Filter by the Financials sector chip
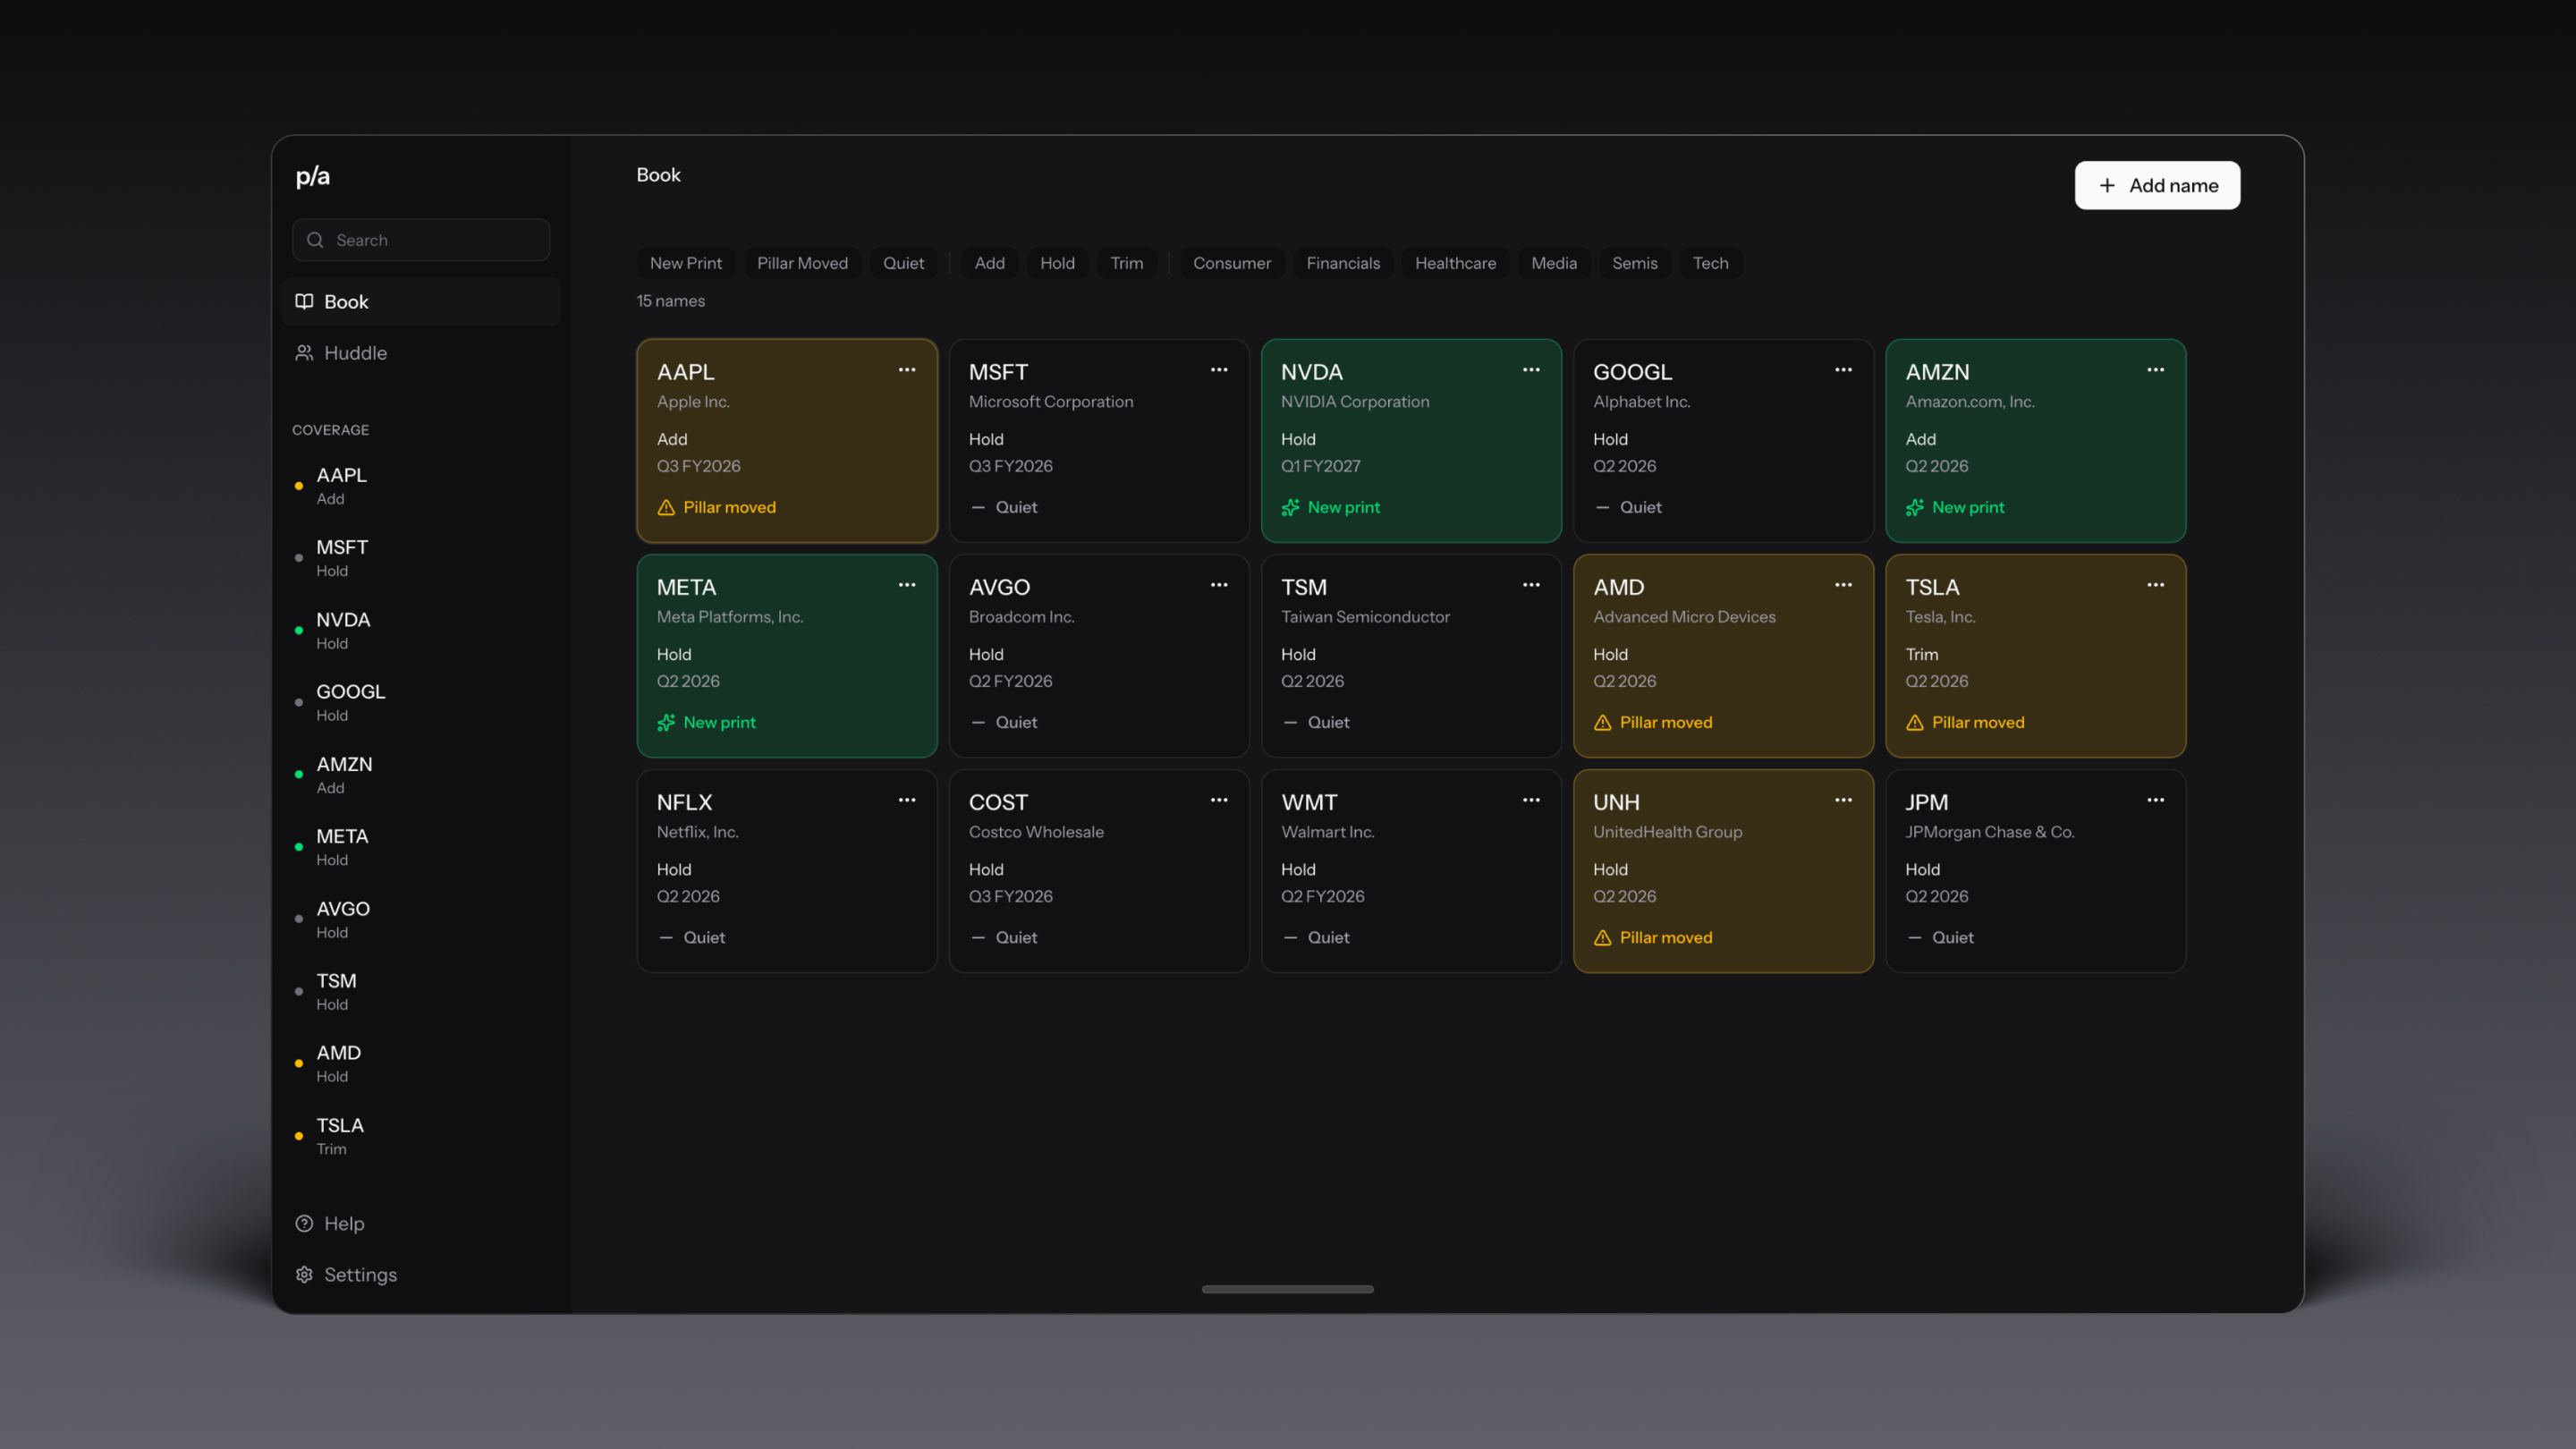The image size is (2576, 1449). 1343,263
